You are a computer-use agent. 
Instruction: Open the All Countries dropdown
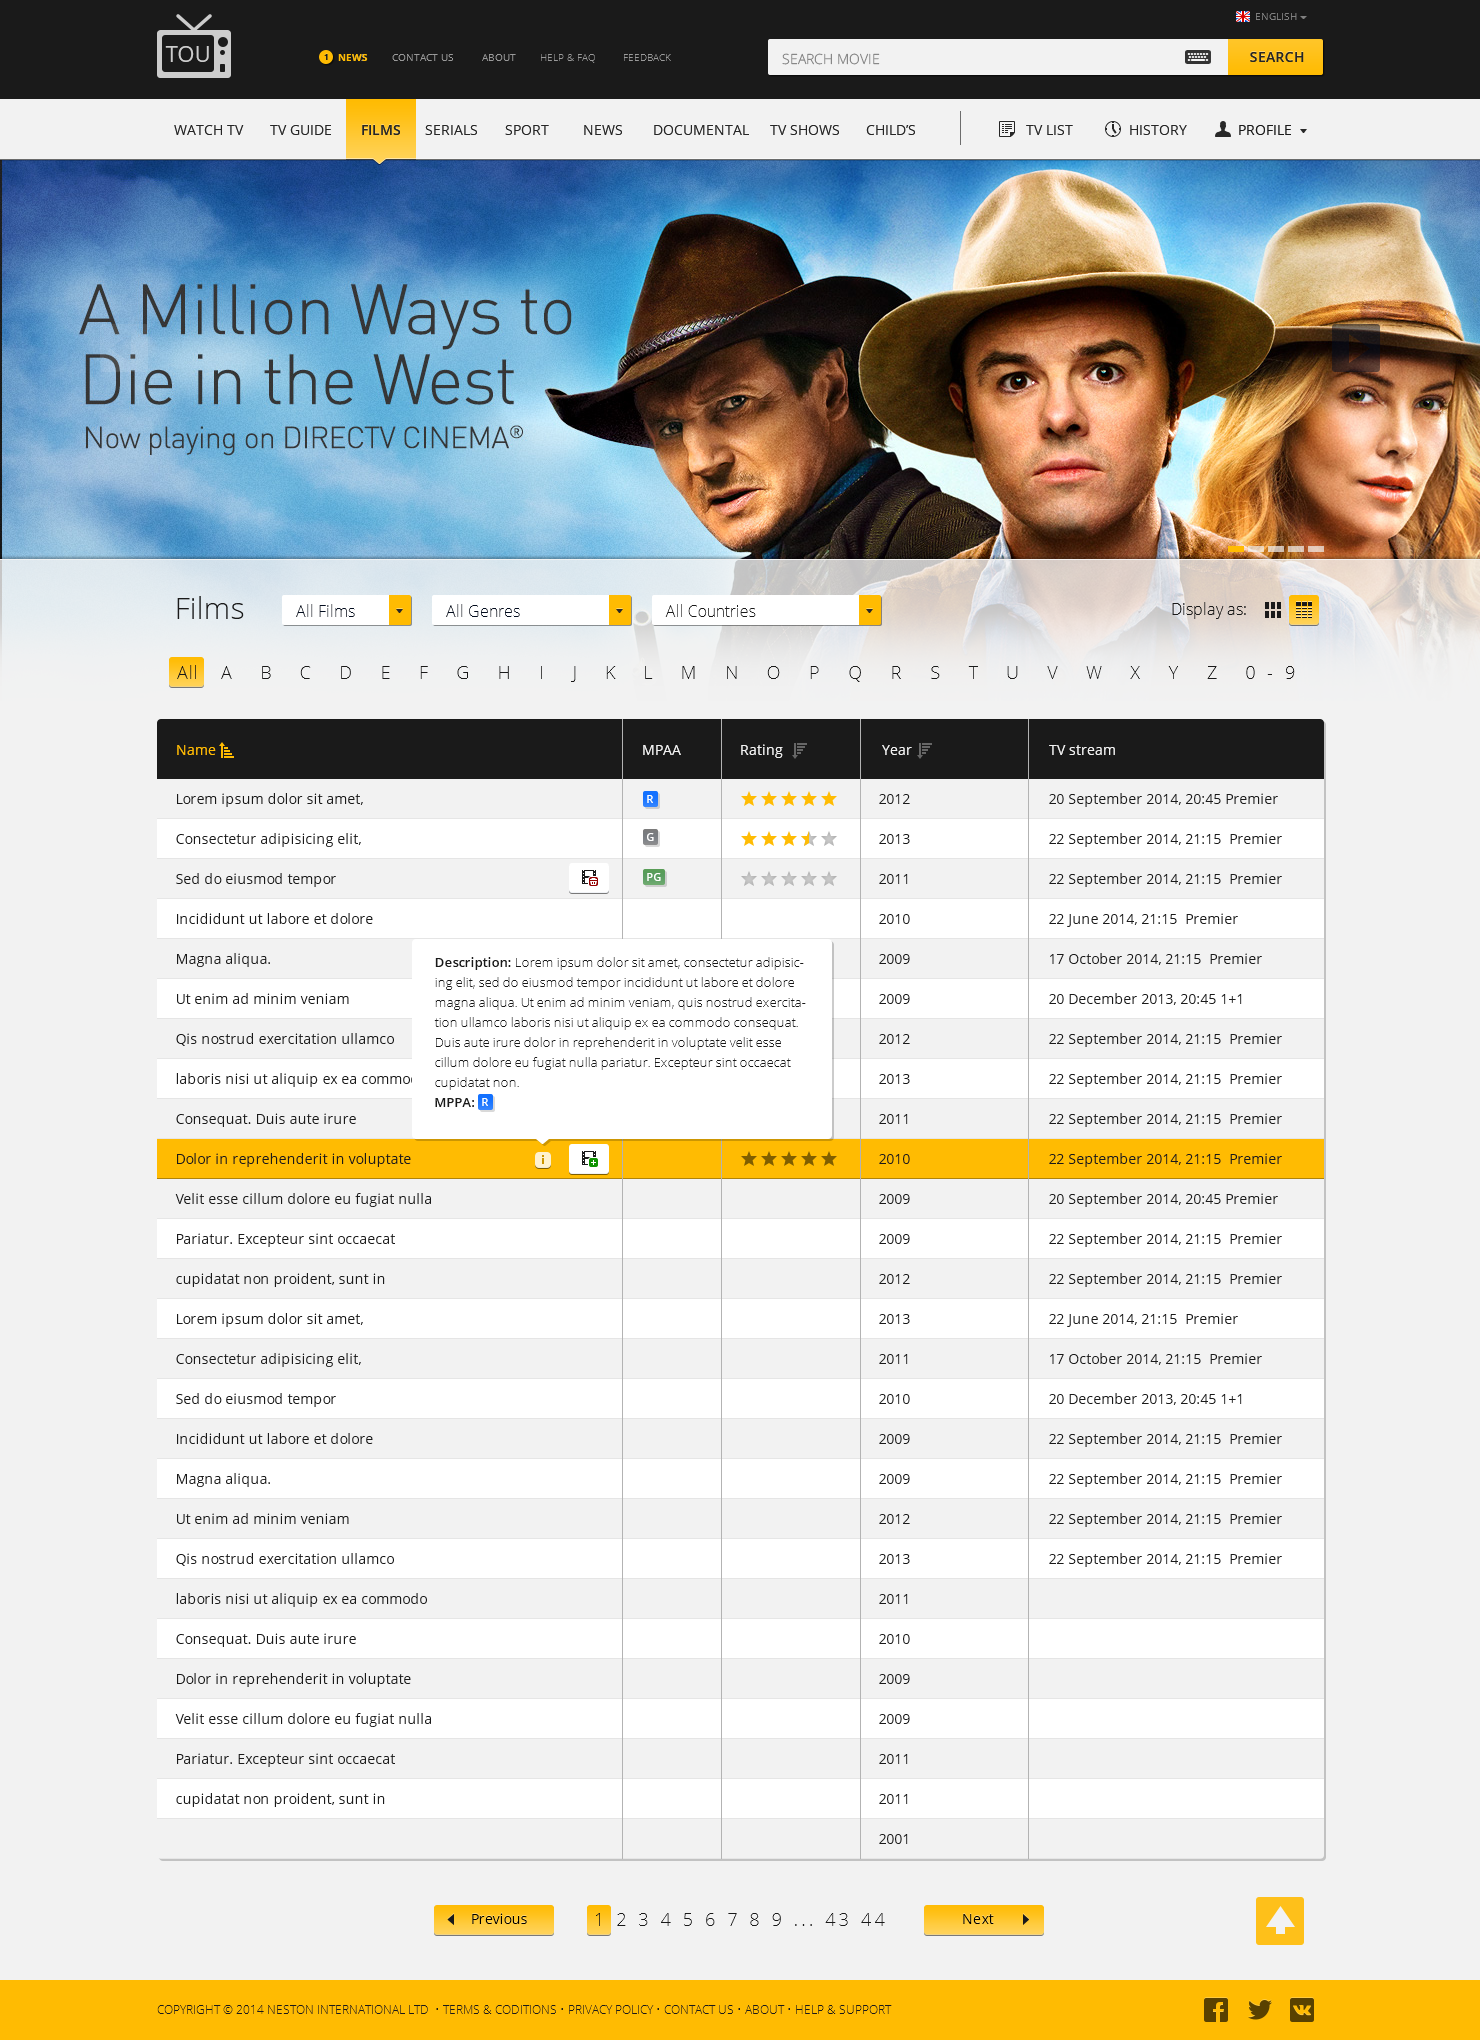[766, 610]
